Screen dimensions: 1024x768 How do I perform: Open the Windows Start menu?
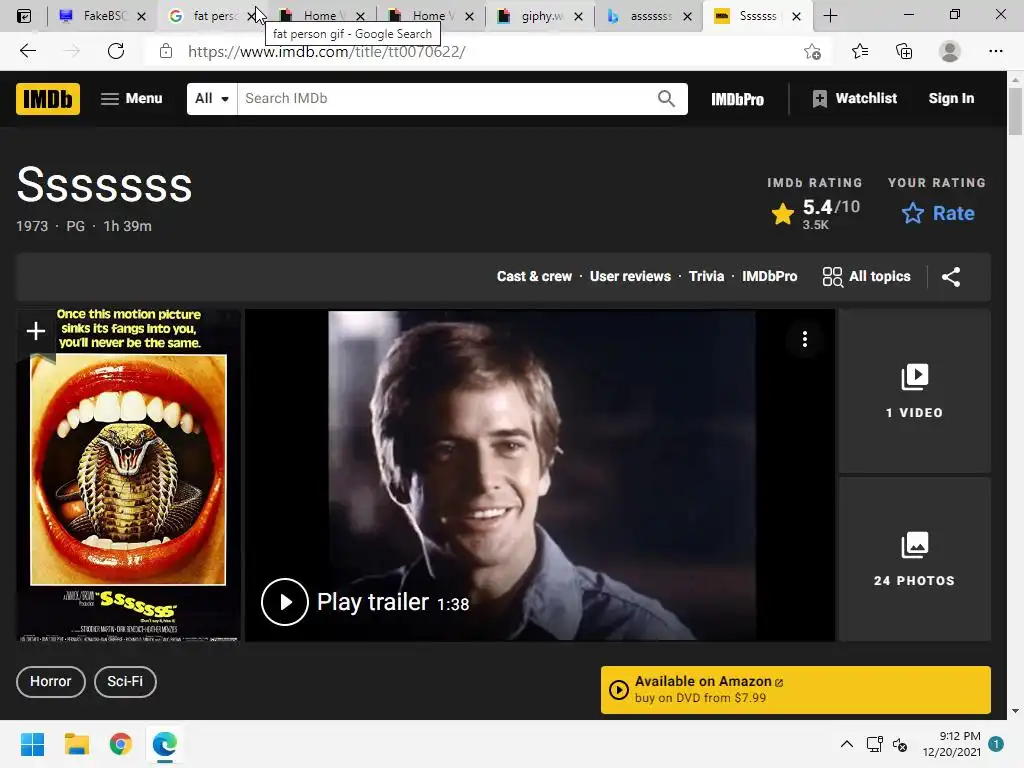coord(32,744)
